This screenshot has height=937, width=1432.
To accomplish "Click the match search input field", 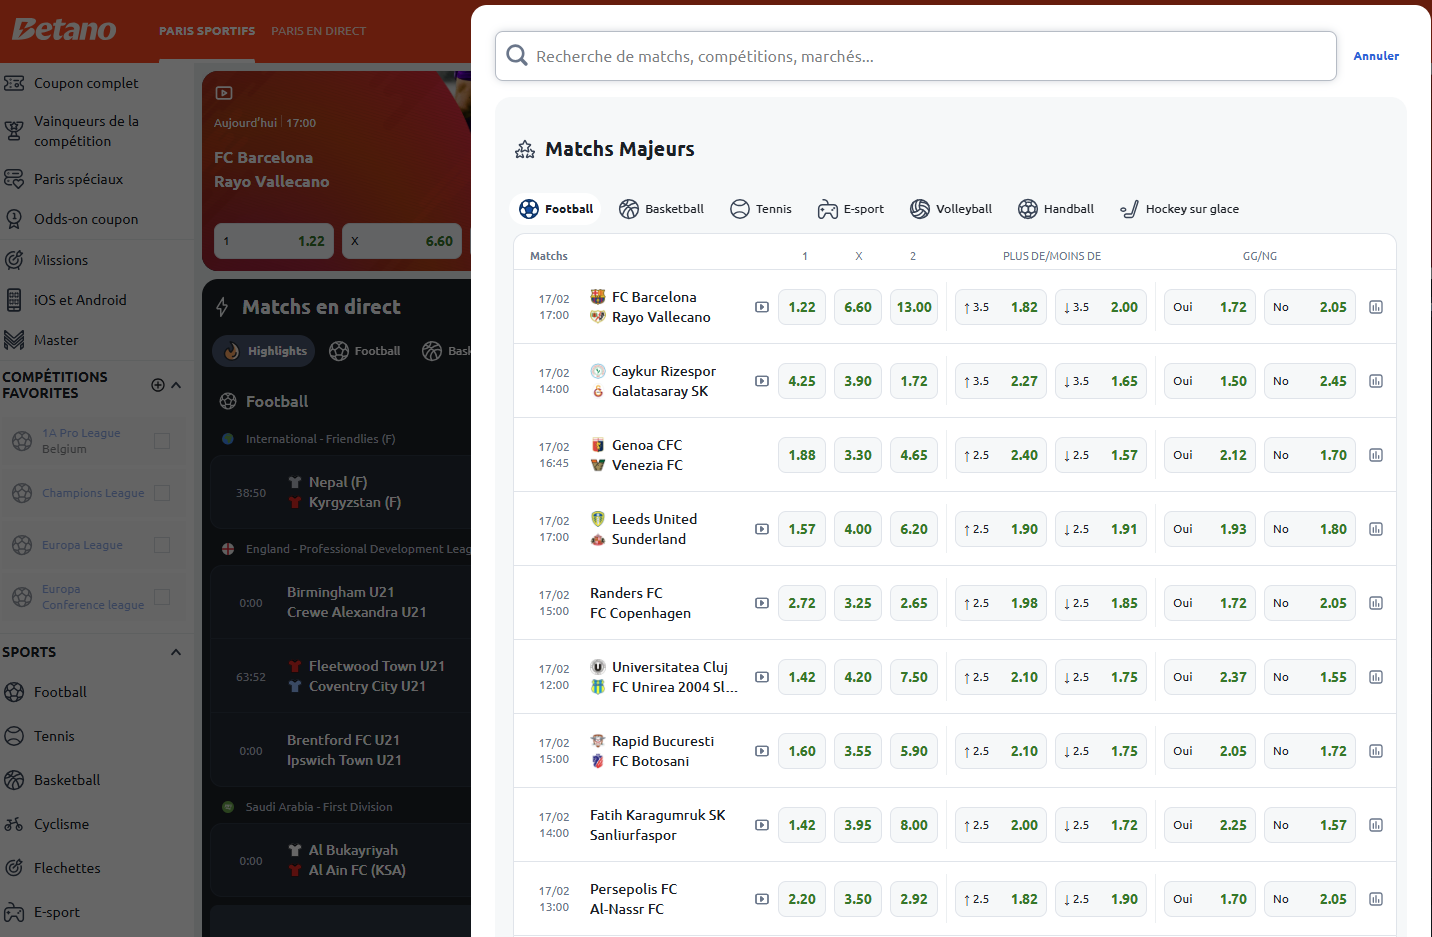I will (916, 56).
